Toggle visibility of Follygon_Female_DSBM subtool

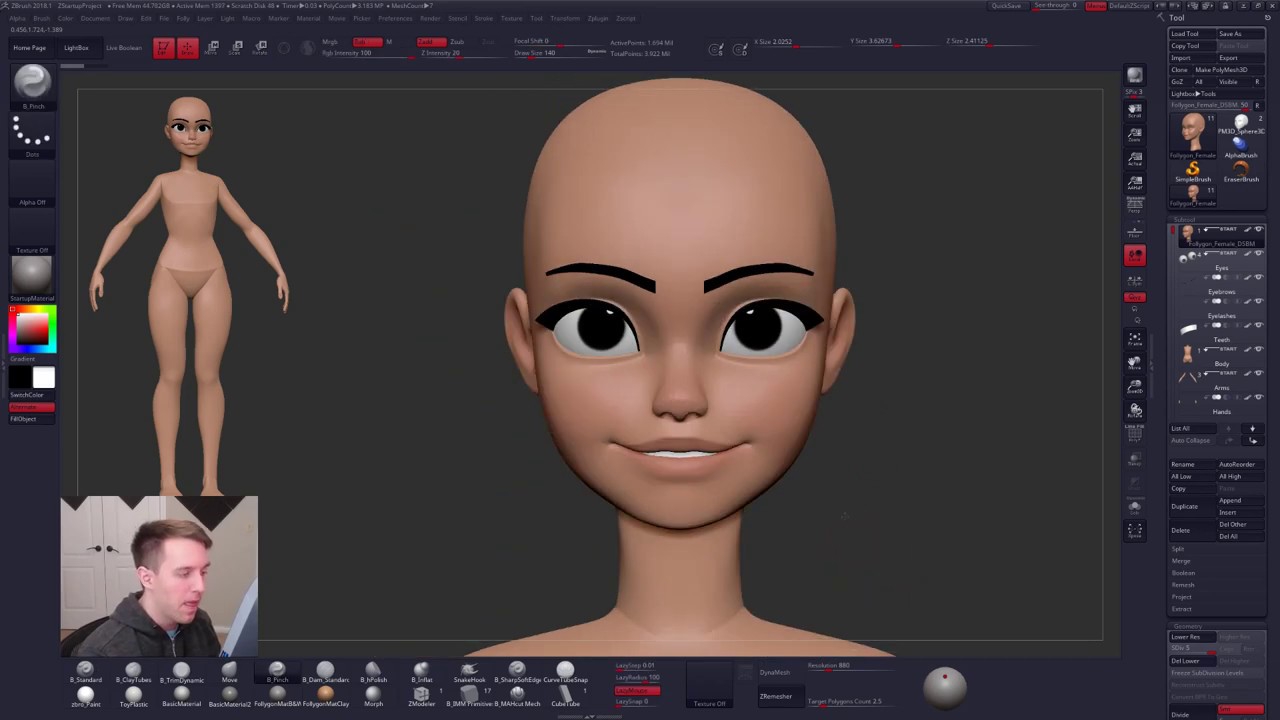(x=1259, y=231)
